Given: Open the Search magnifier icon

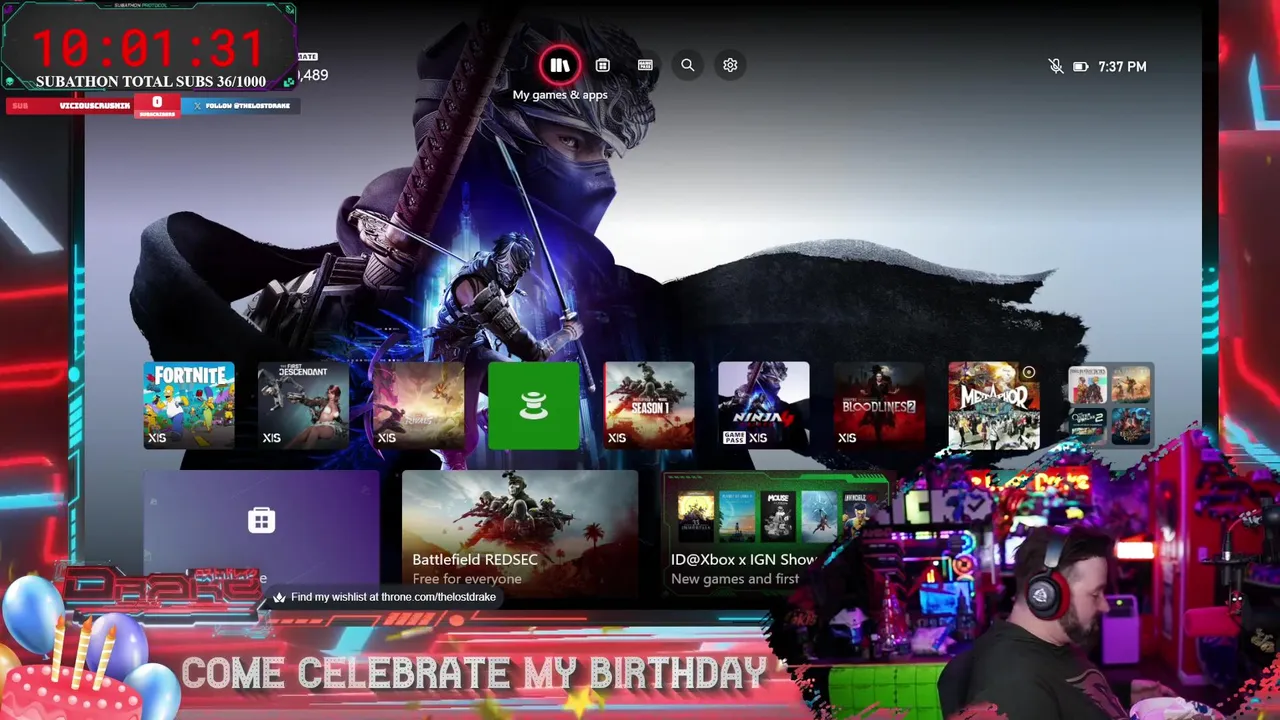Looking at the screenshot, I should (687, 65).
